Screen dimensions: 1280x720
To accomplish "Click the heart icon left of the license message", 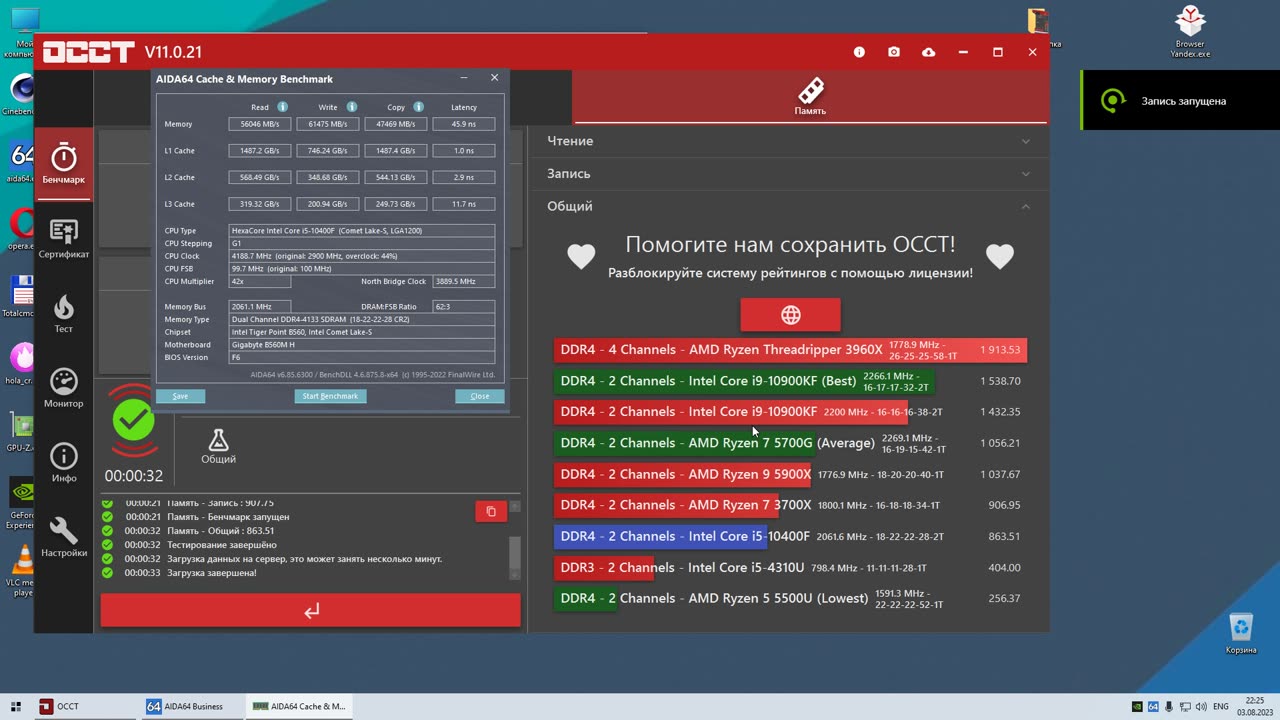I will [x=581, y=257].
